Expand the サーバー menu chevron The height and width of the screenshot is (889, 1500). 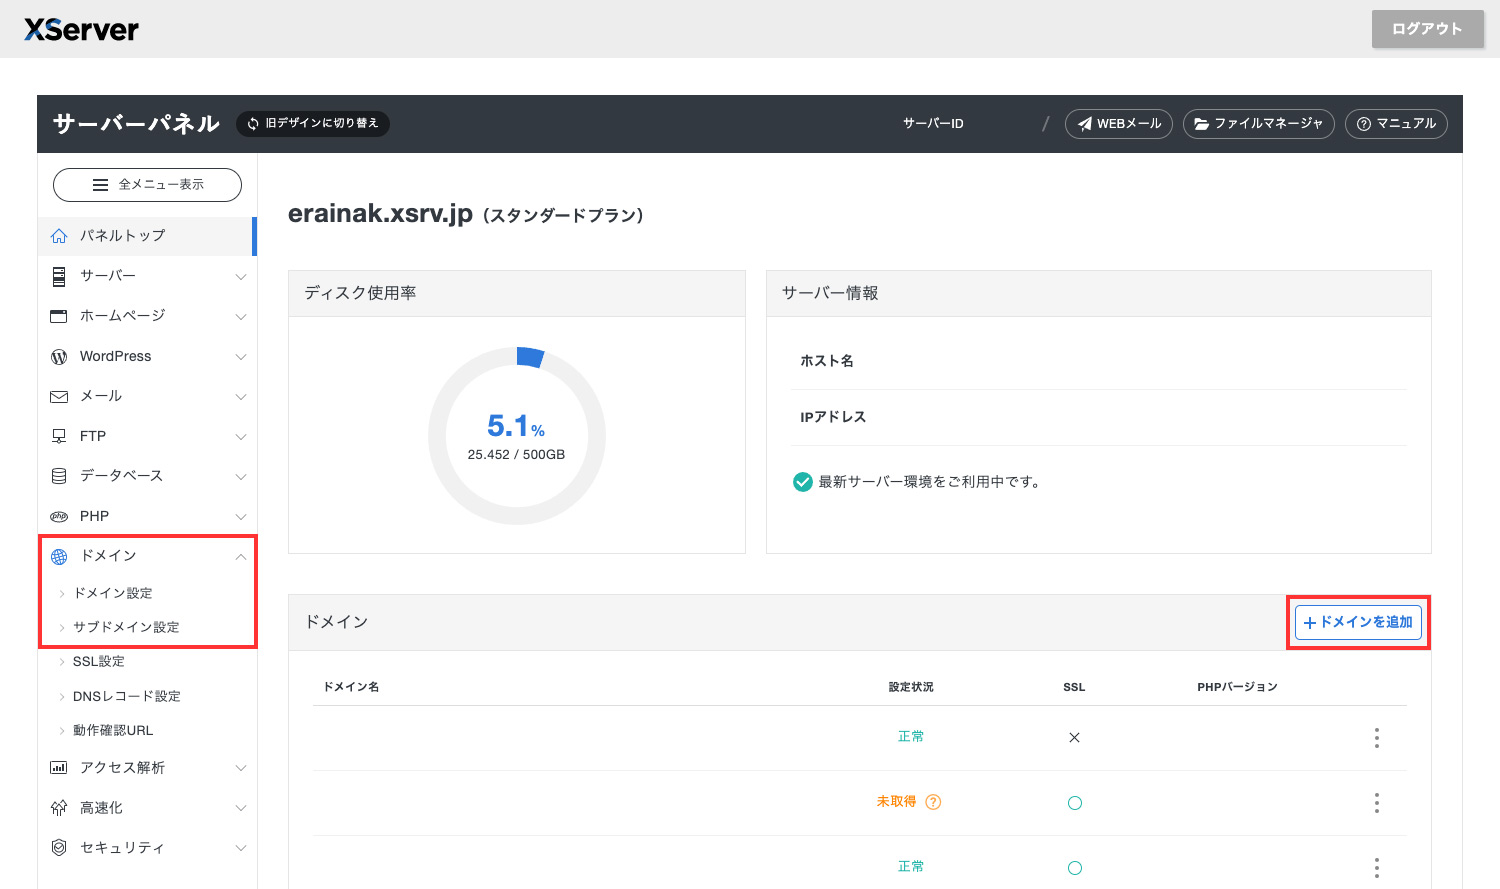241,276
